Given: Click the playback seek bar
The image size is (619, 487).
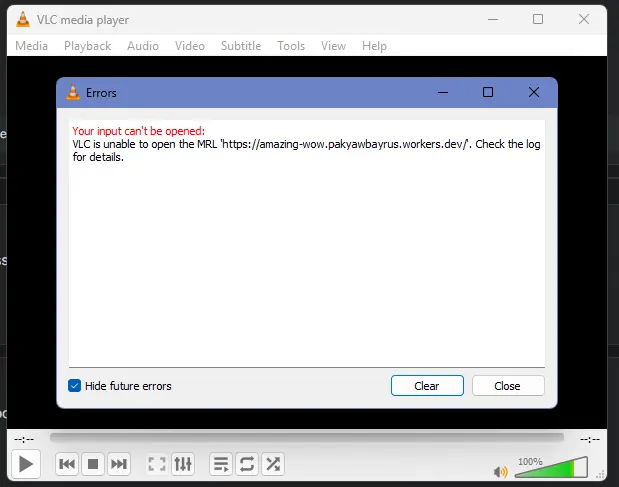Looking at the screenshot, I should 307,438.
